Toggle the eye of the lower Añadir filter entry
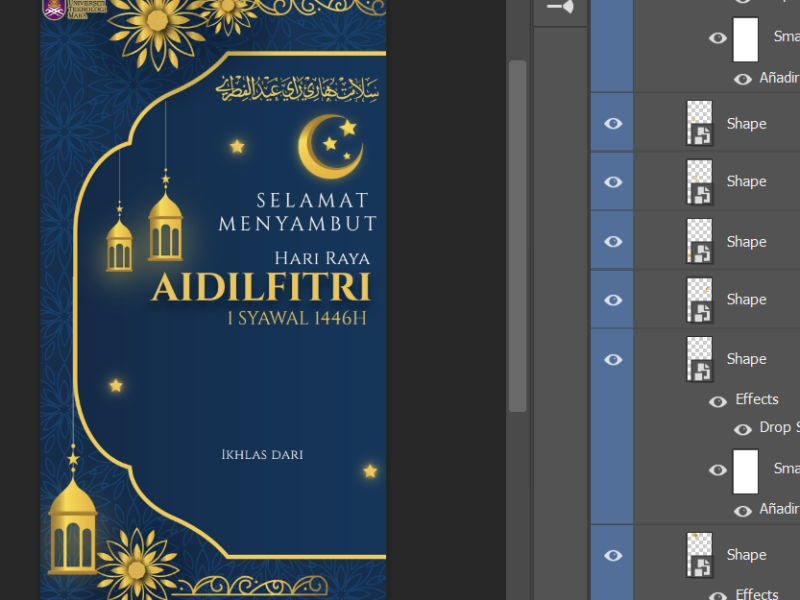Screen dimensions: 800x600 pyautogui.click(x=742, y=511)
